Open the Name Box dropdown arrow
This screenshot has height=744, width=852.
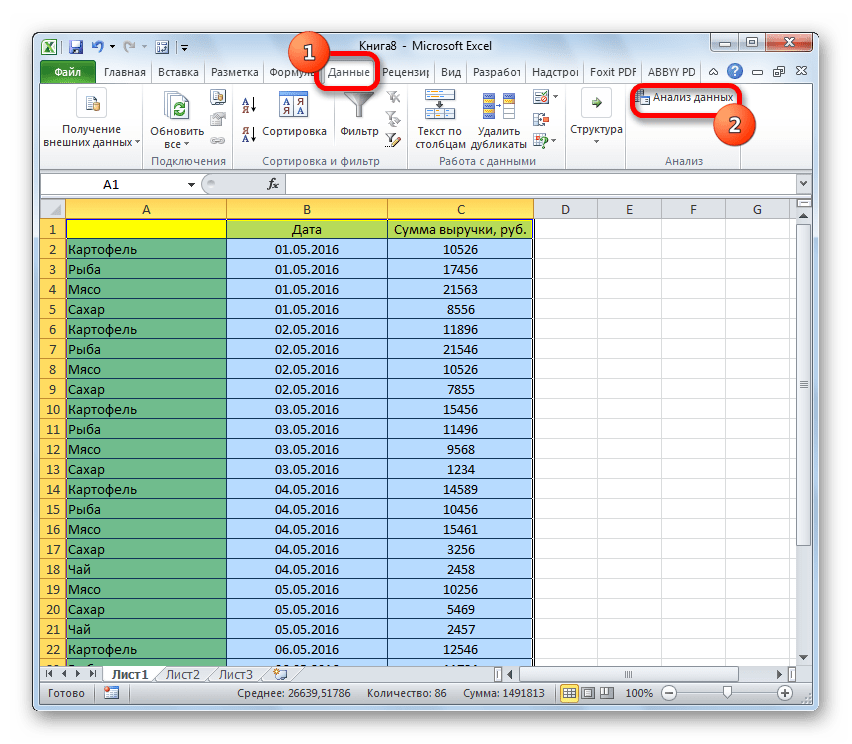coord(191,185)
